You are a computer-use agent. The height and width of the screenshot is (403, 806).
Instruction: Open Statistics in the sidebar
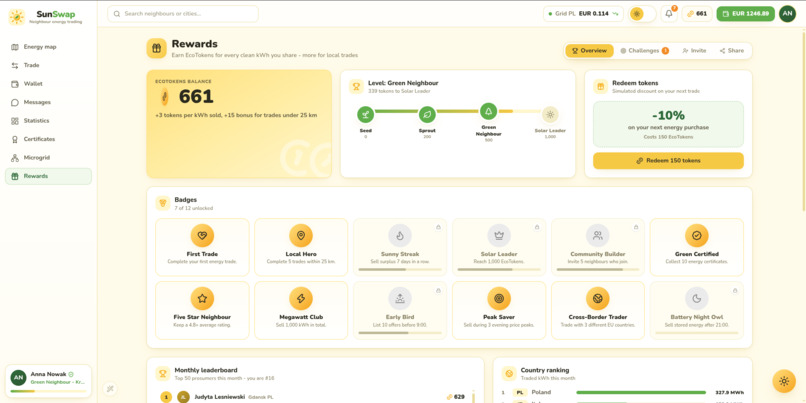48,121
